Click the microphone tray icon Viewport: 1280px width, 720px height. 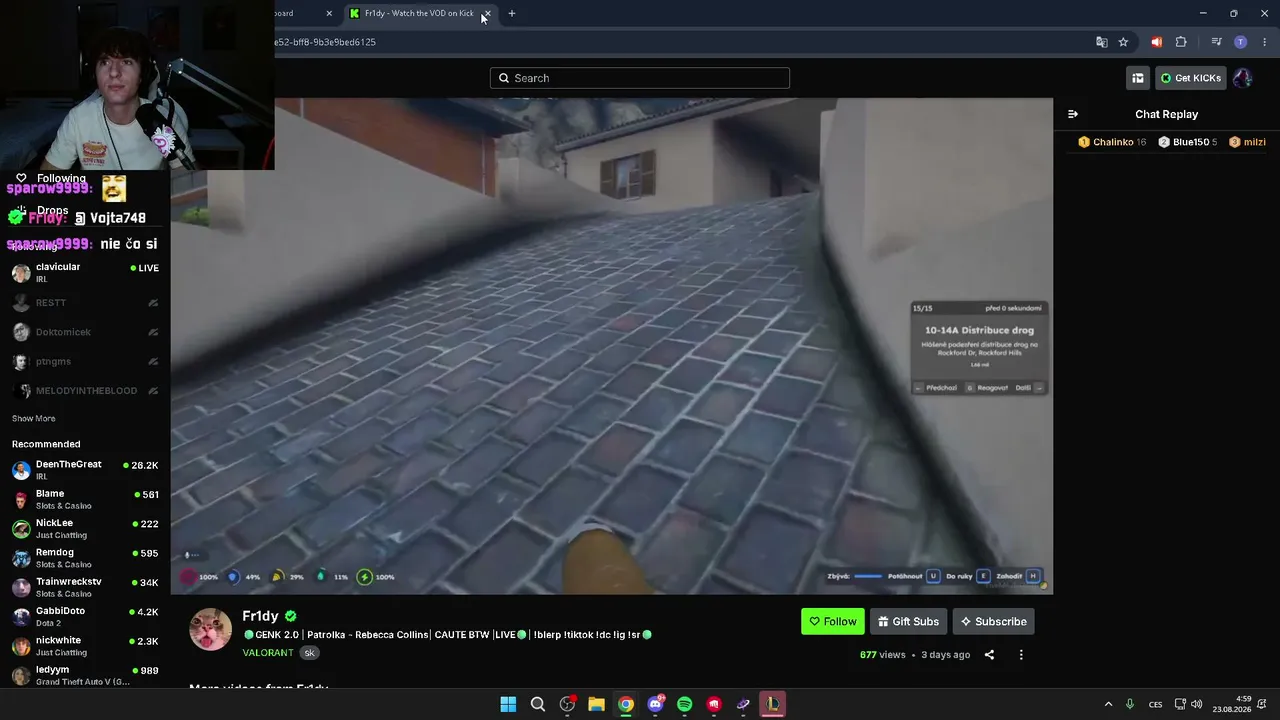click(x=1130, y=704)
